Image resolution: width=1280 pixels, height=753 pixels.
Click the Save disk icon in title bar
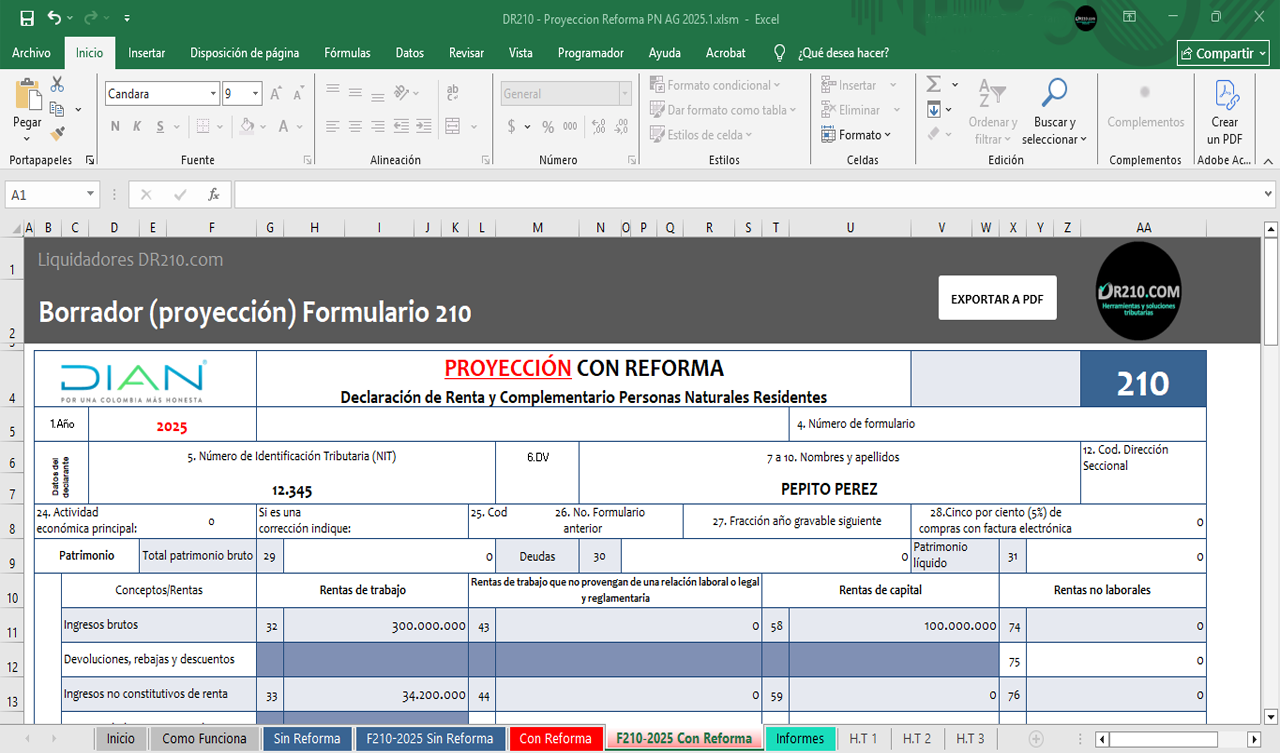tap(27, 19)
